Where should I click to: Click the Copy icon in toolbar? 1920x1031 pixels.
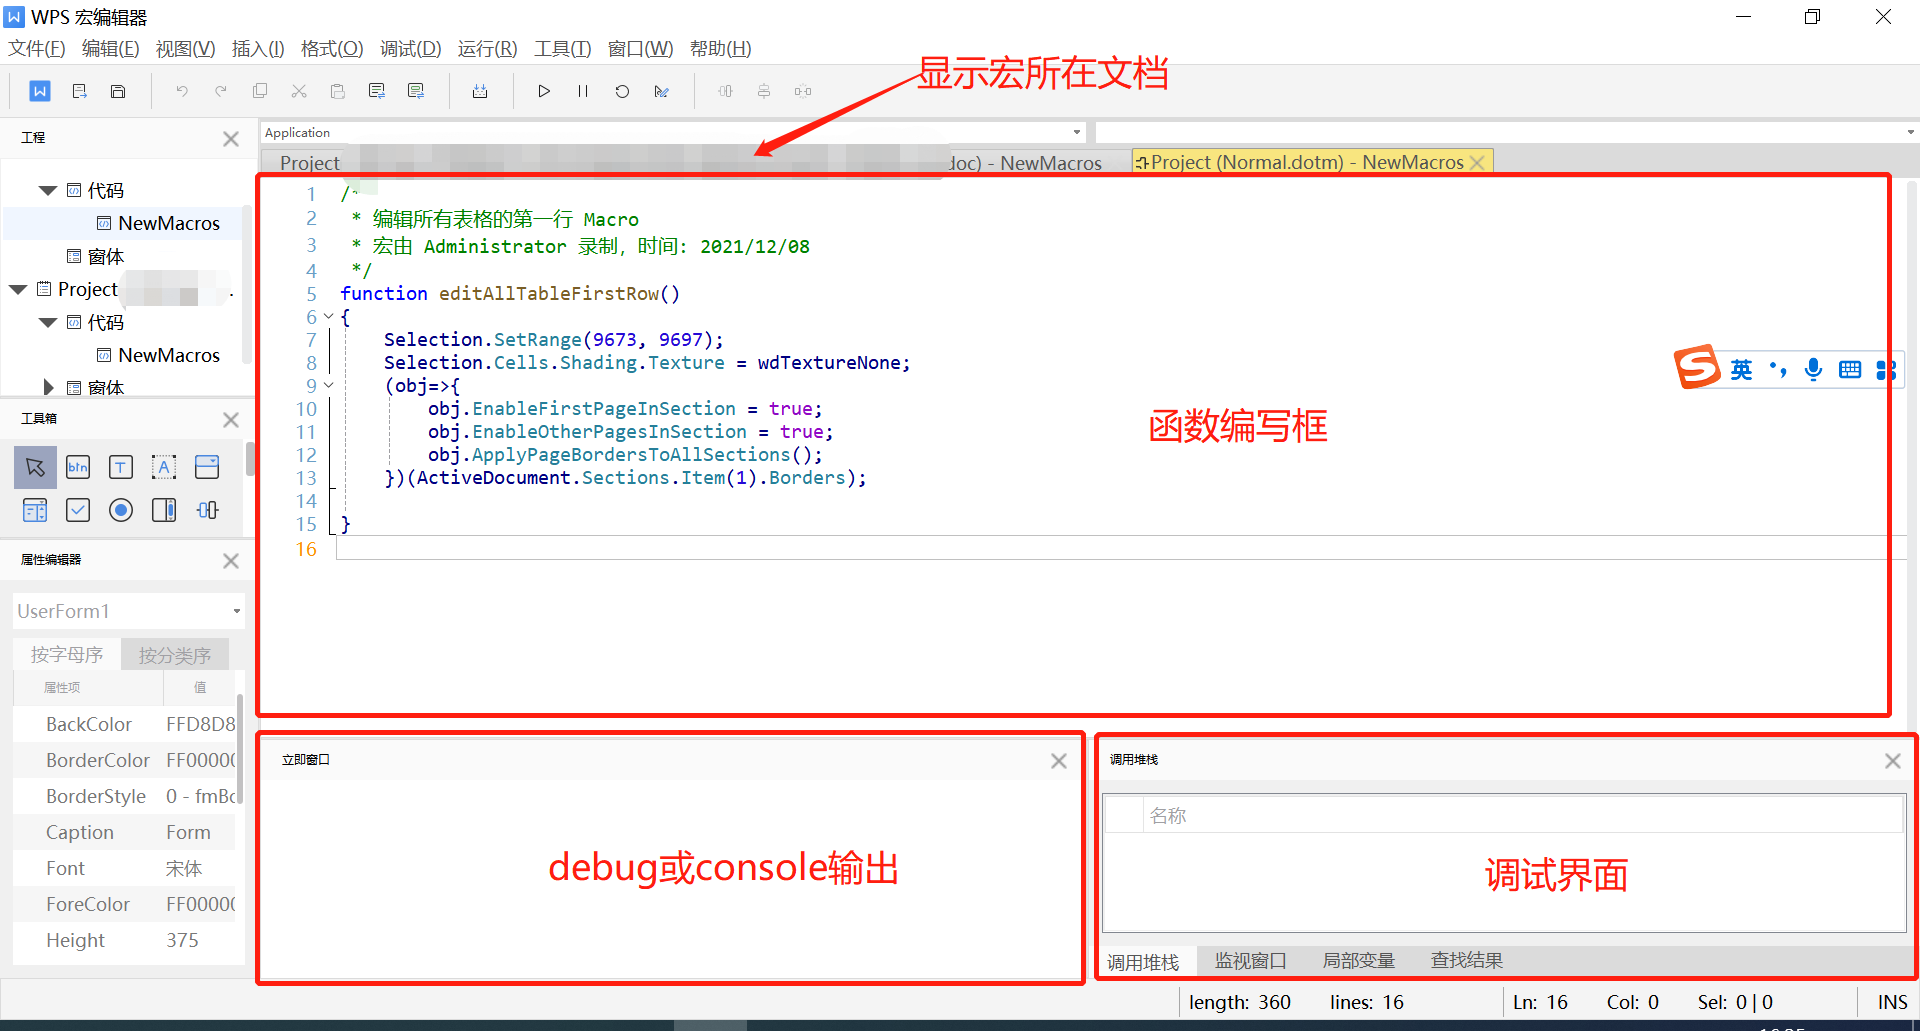260,91
